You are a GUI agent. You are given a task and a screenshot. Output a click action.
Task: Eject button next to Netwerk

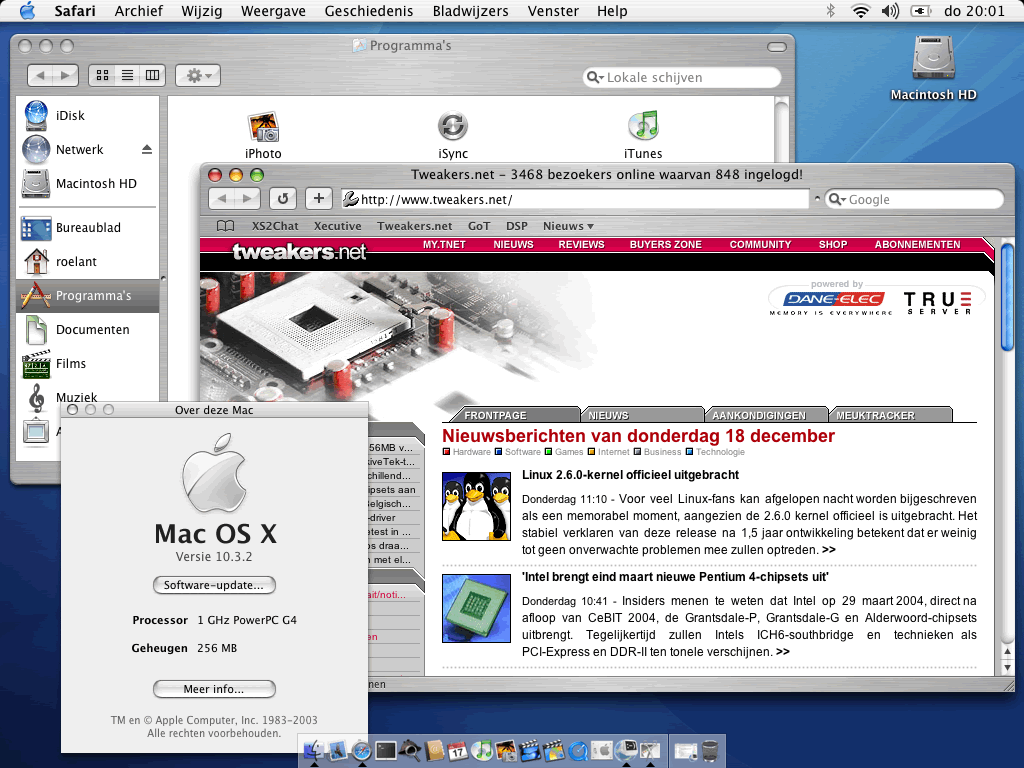147,150
